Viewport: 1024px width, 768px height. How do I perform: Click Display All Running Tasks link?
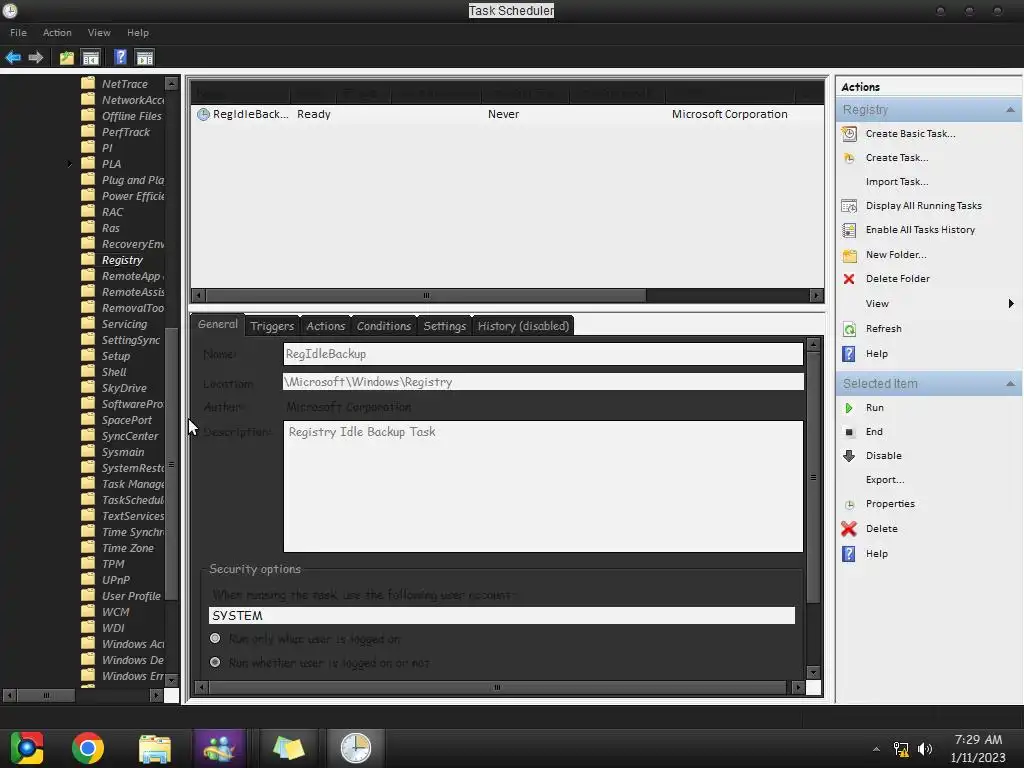tap(923, 206)
